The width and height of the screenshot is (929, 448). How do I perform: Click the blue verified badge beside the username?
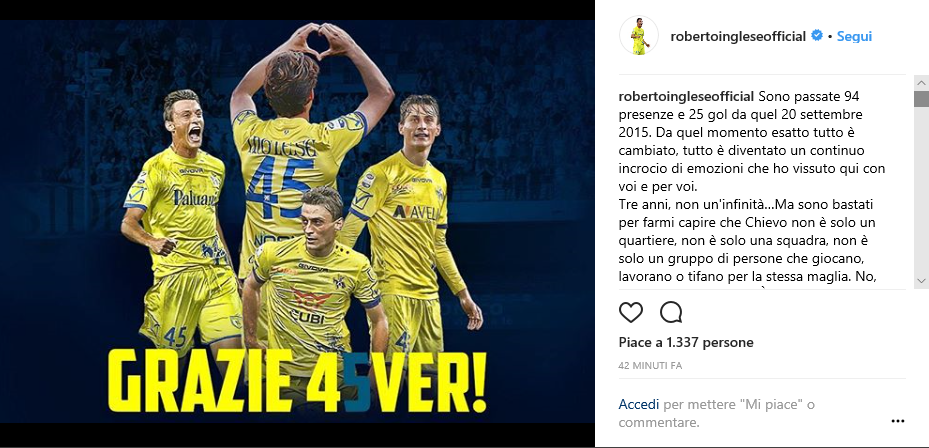point(816,36)
